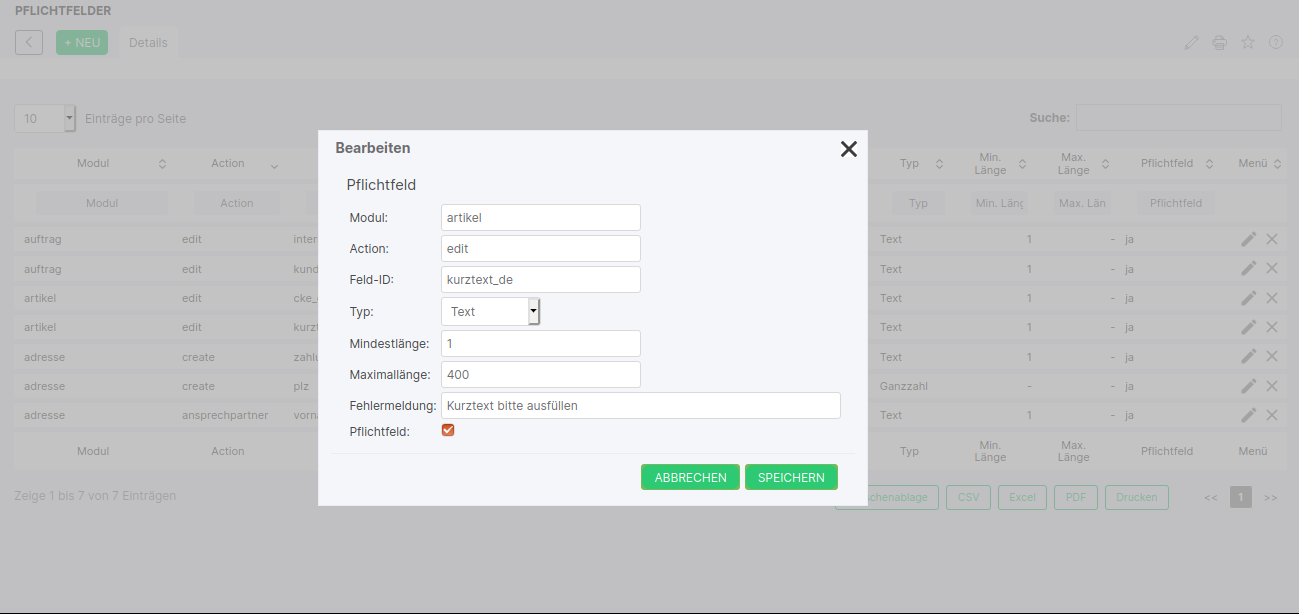This screenshot has height=614, width=1299.
Task: Edit the first auftrag row via pencil icon
Action: click(x=1248, y=239)
